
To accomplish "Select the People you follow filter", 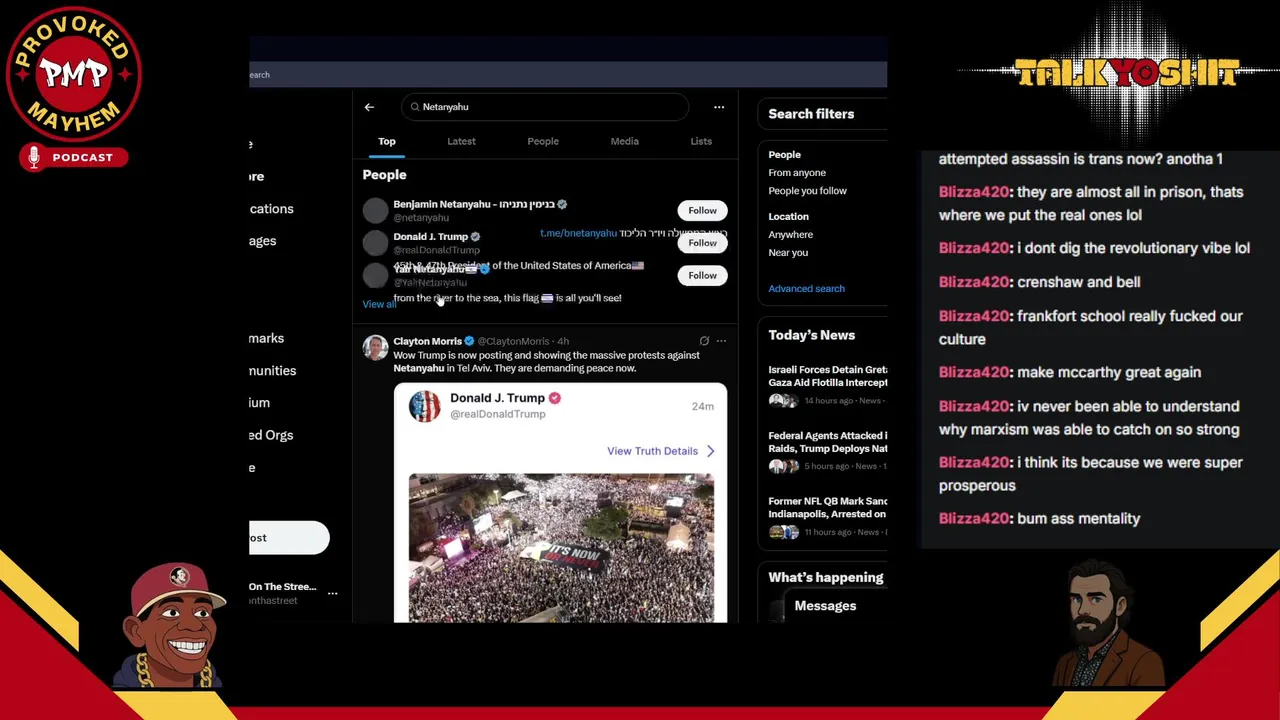I will (x=807, y=191).
